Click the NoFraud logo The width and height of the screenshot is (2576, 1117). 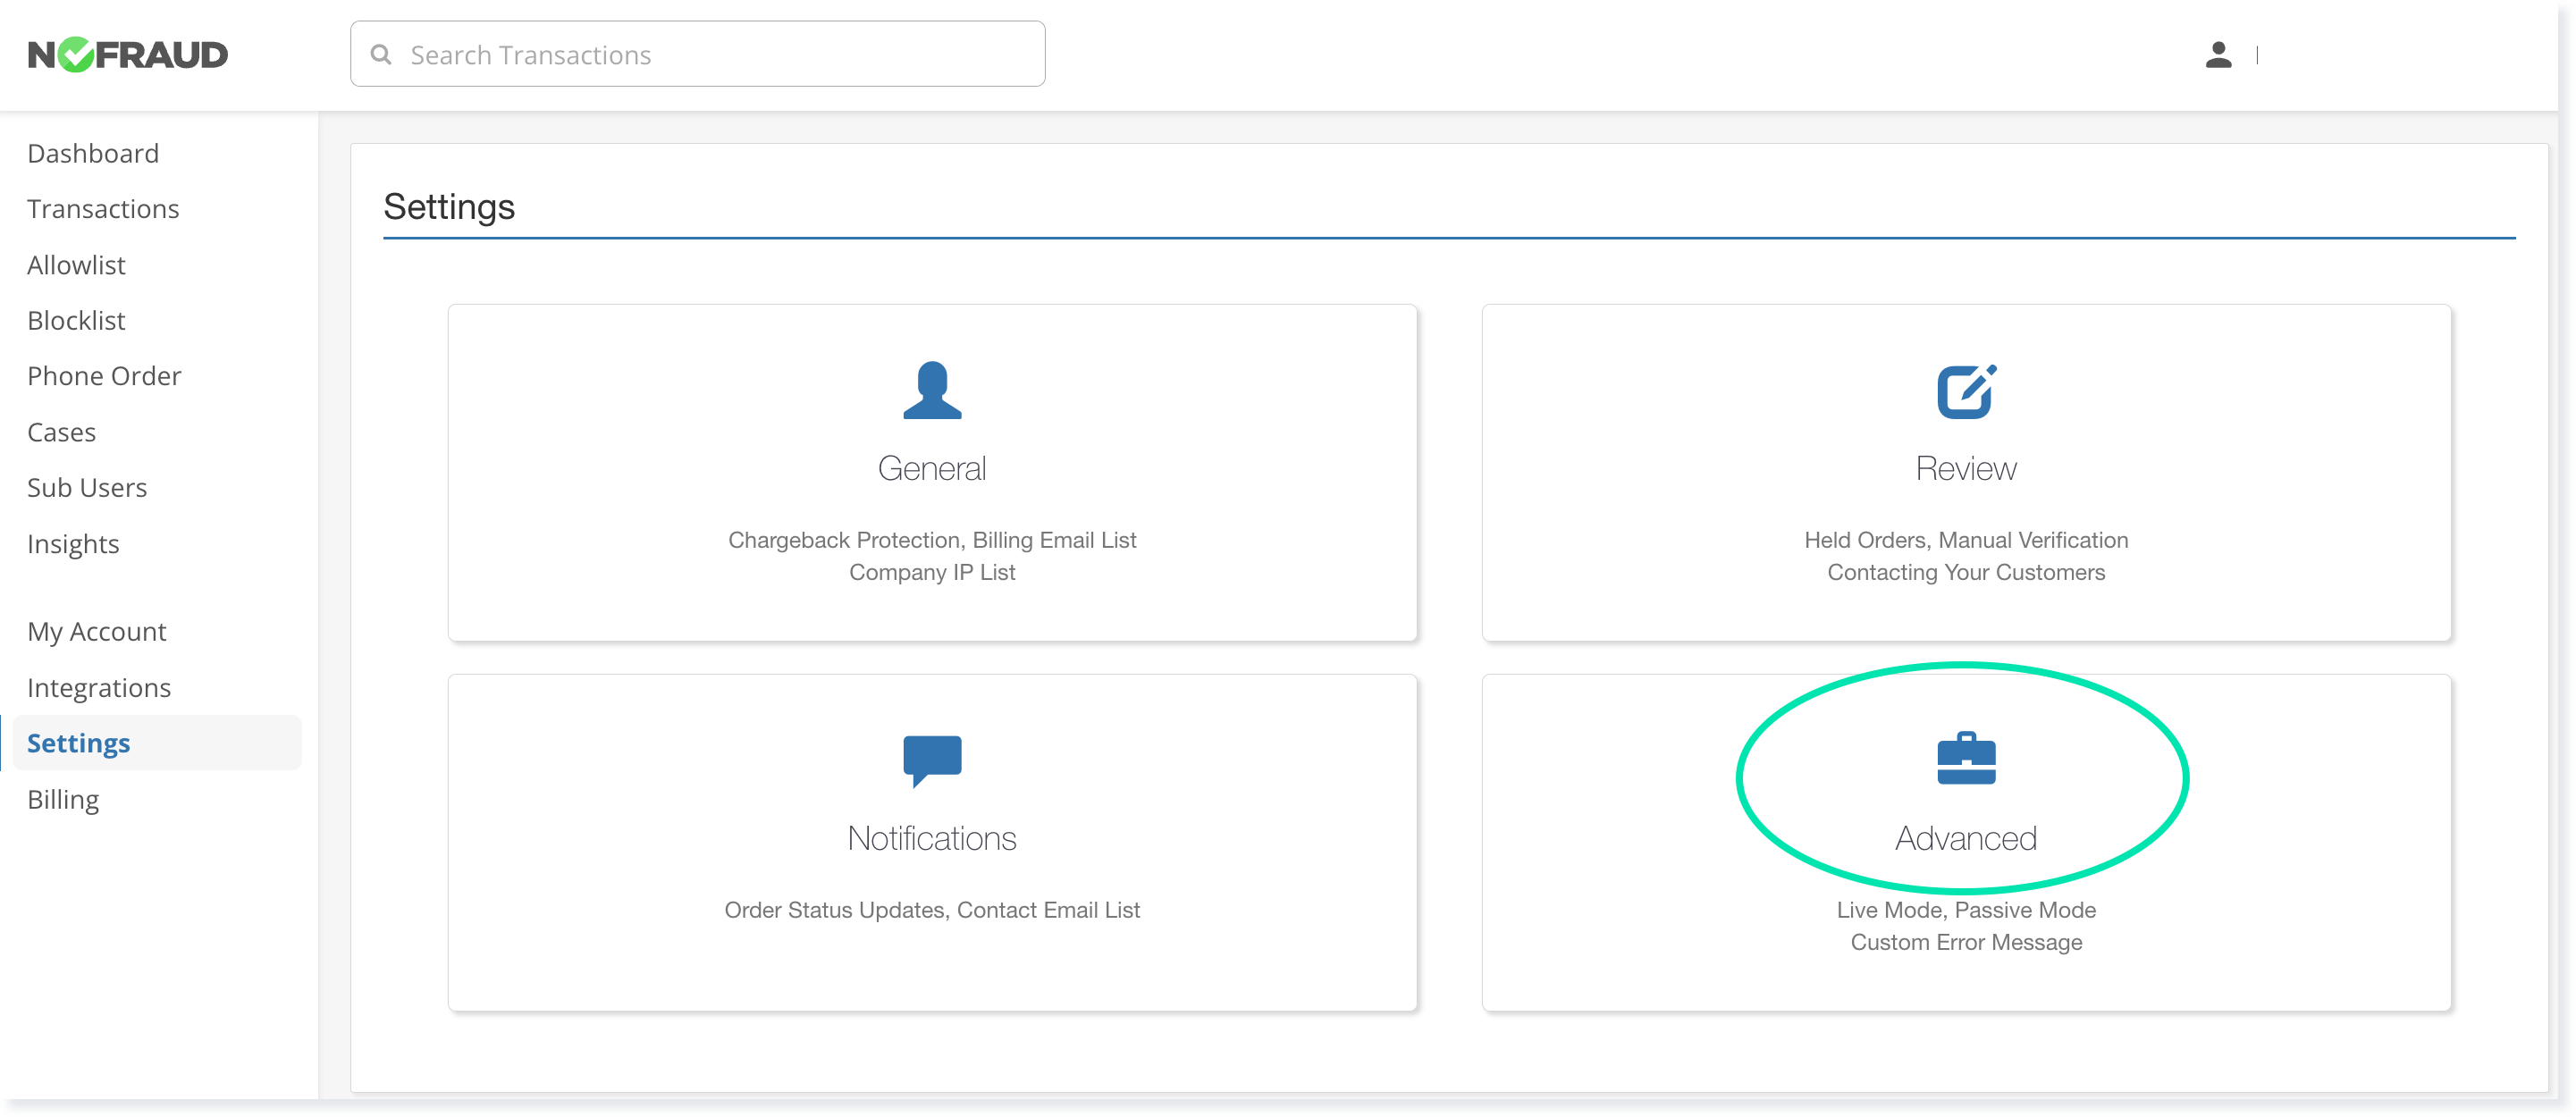pos(128,54)
